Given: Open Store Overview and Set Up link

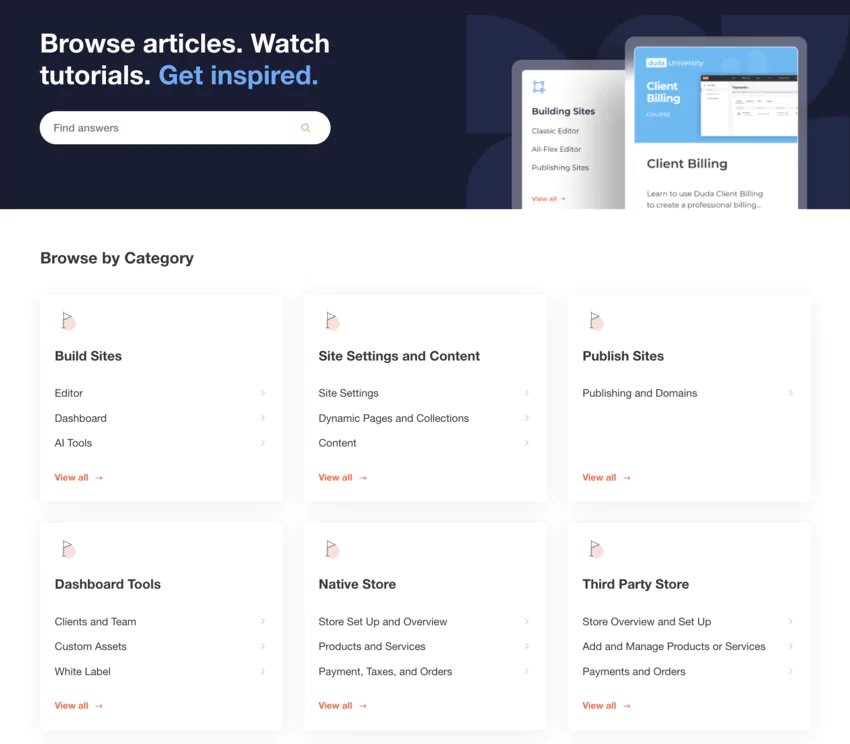Looking at the screenshot, I should point(647,621).
